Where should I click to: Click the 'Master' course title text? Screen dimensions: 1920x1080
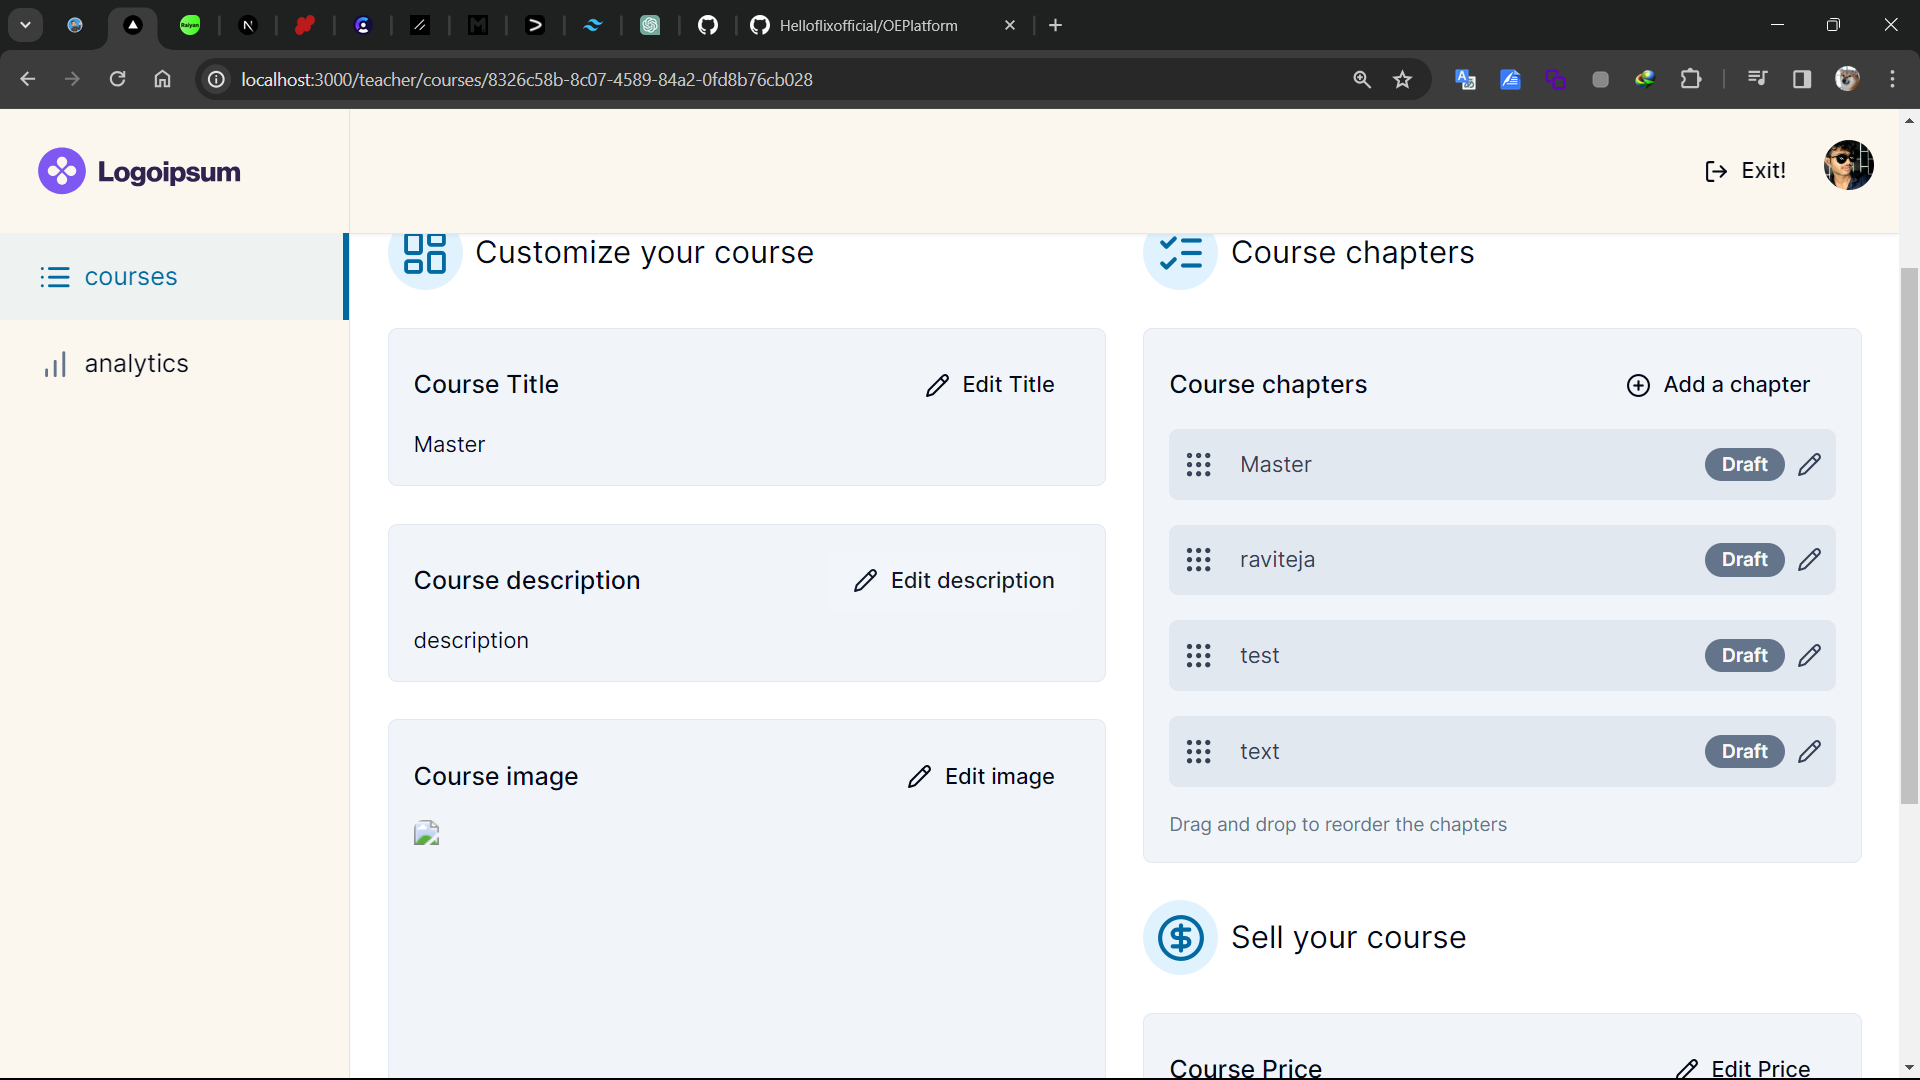(449, 445)
